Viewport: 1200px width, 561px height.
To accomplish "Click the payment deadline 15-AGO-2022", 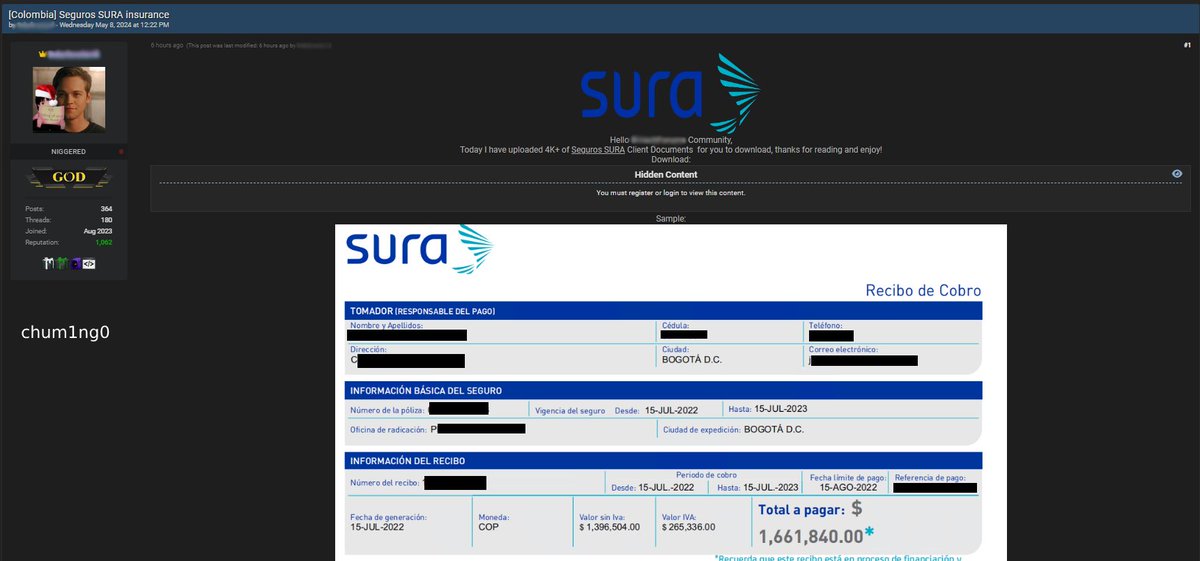I will 848,487.
